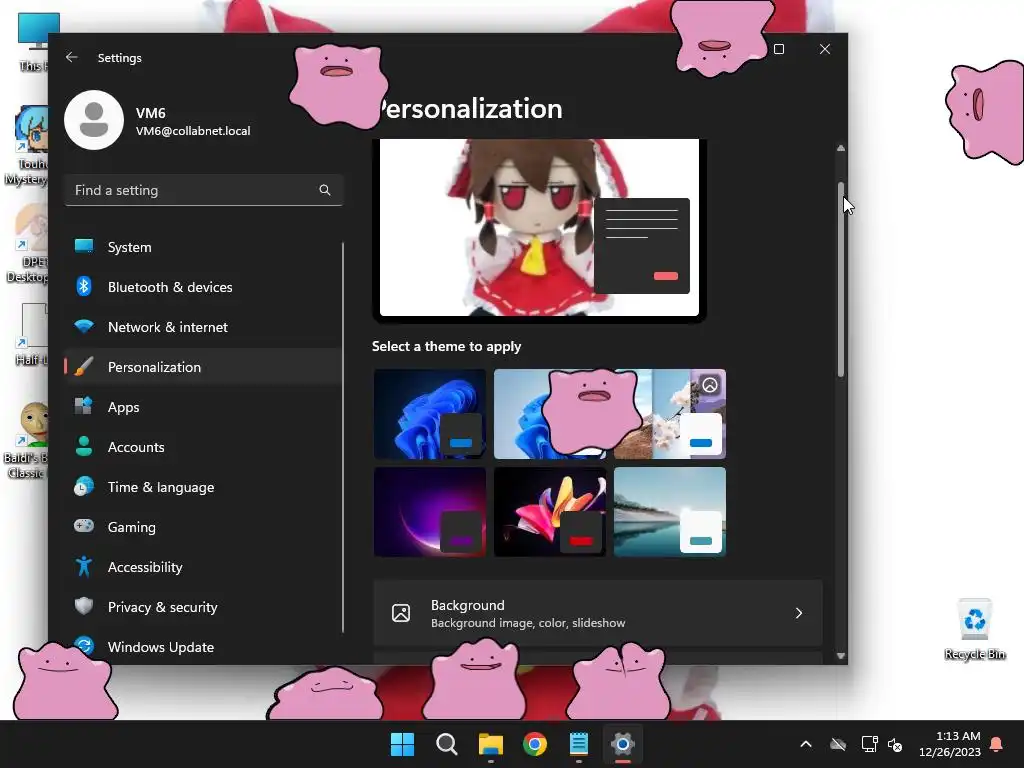Click the scrollbar up arrow
Image resolution: width=1024 pixels, height=768 pixels.
point(841,148)
